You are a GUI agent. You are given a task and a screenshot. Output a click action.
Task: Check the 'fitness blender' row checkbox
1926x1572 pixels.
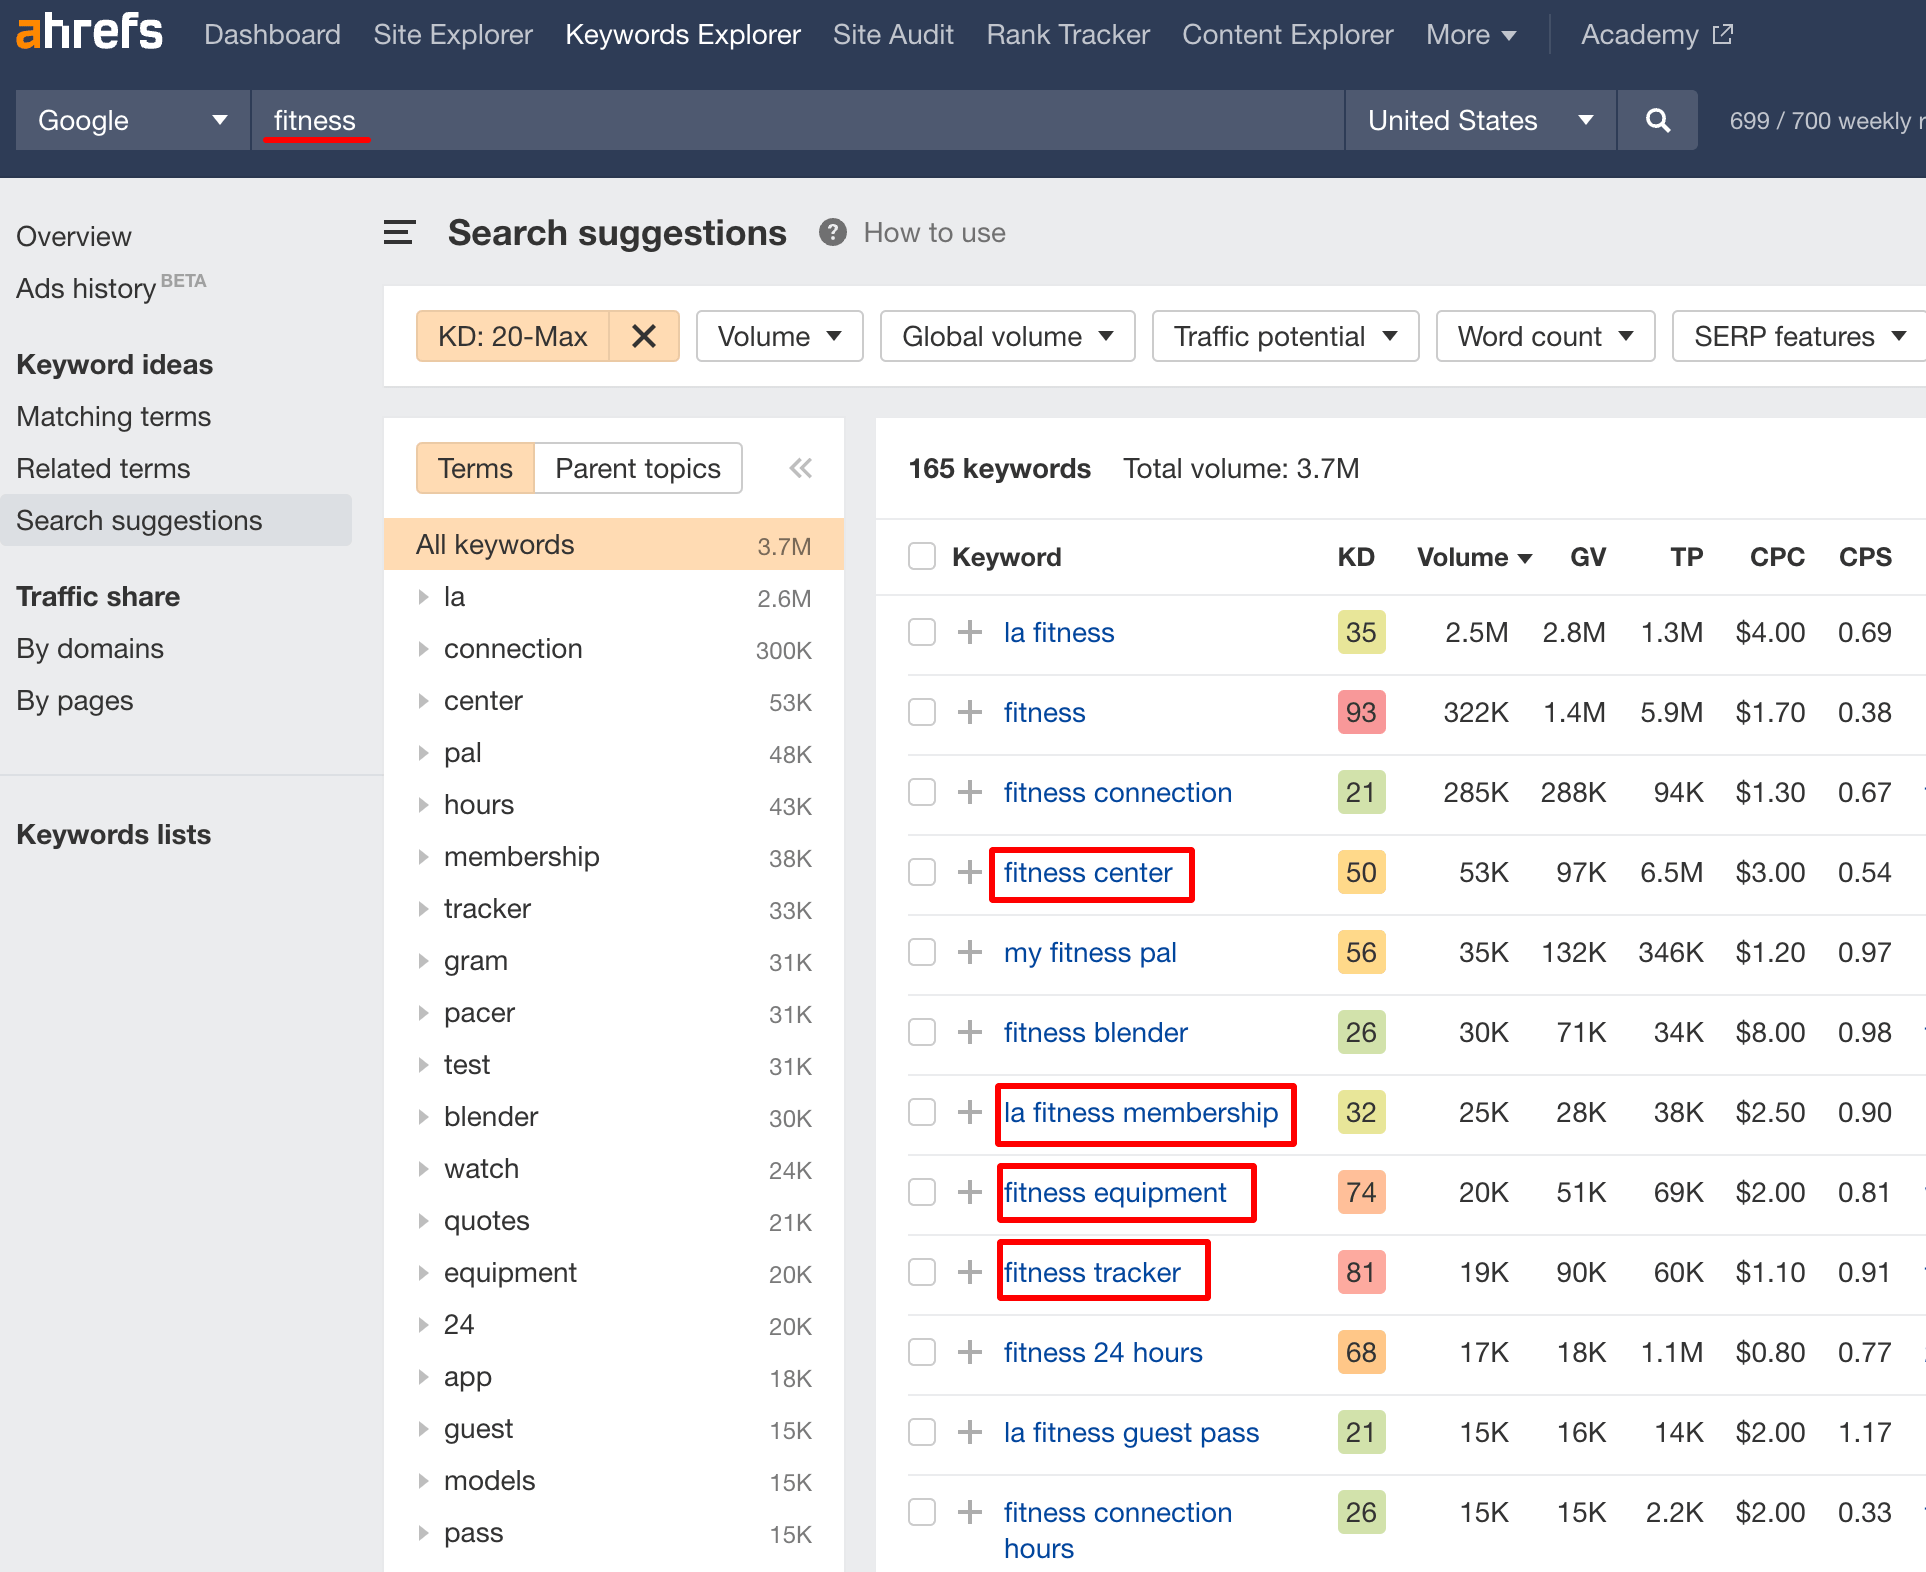pyautogui.click(x=922, y=1032)
